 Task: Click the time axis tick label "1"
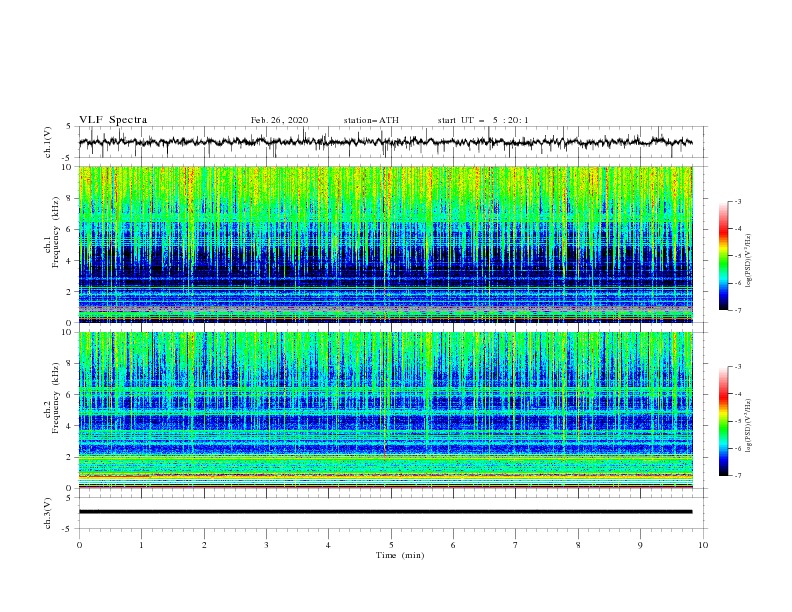pyautogui.click(x=141, y=545)
